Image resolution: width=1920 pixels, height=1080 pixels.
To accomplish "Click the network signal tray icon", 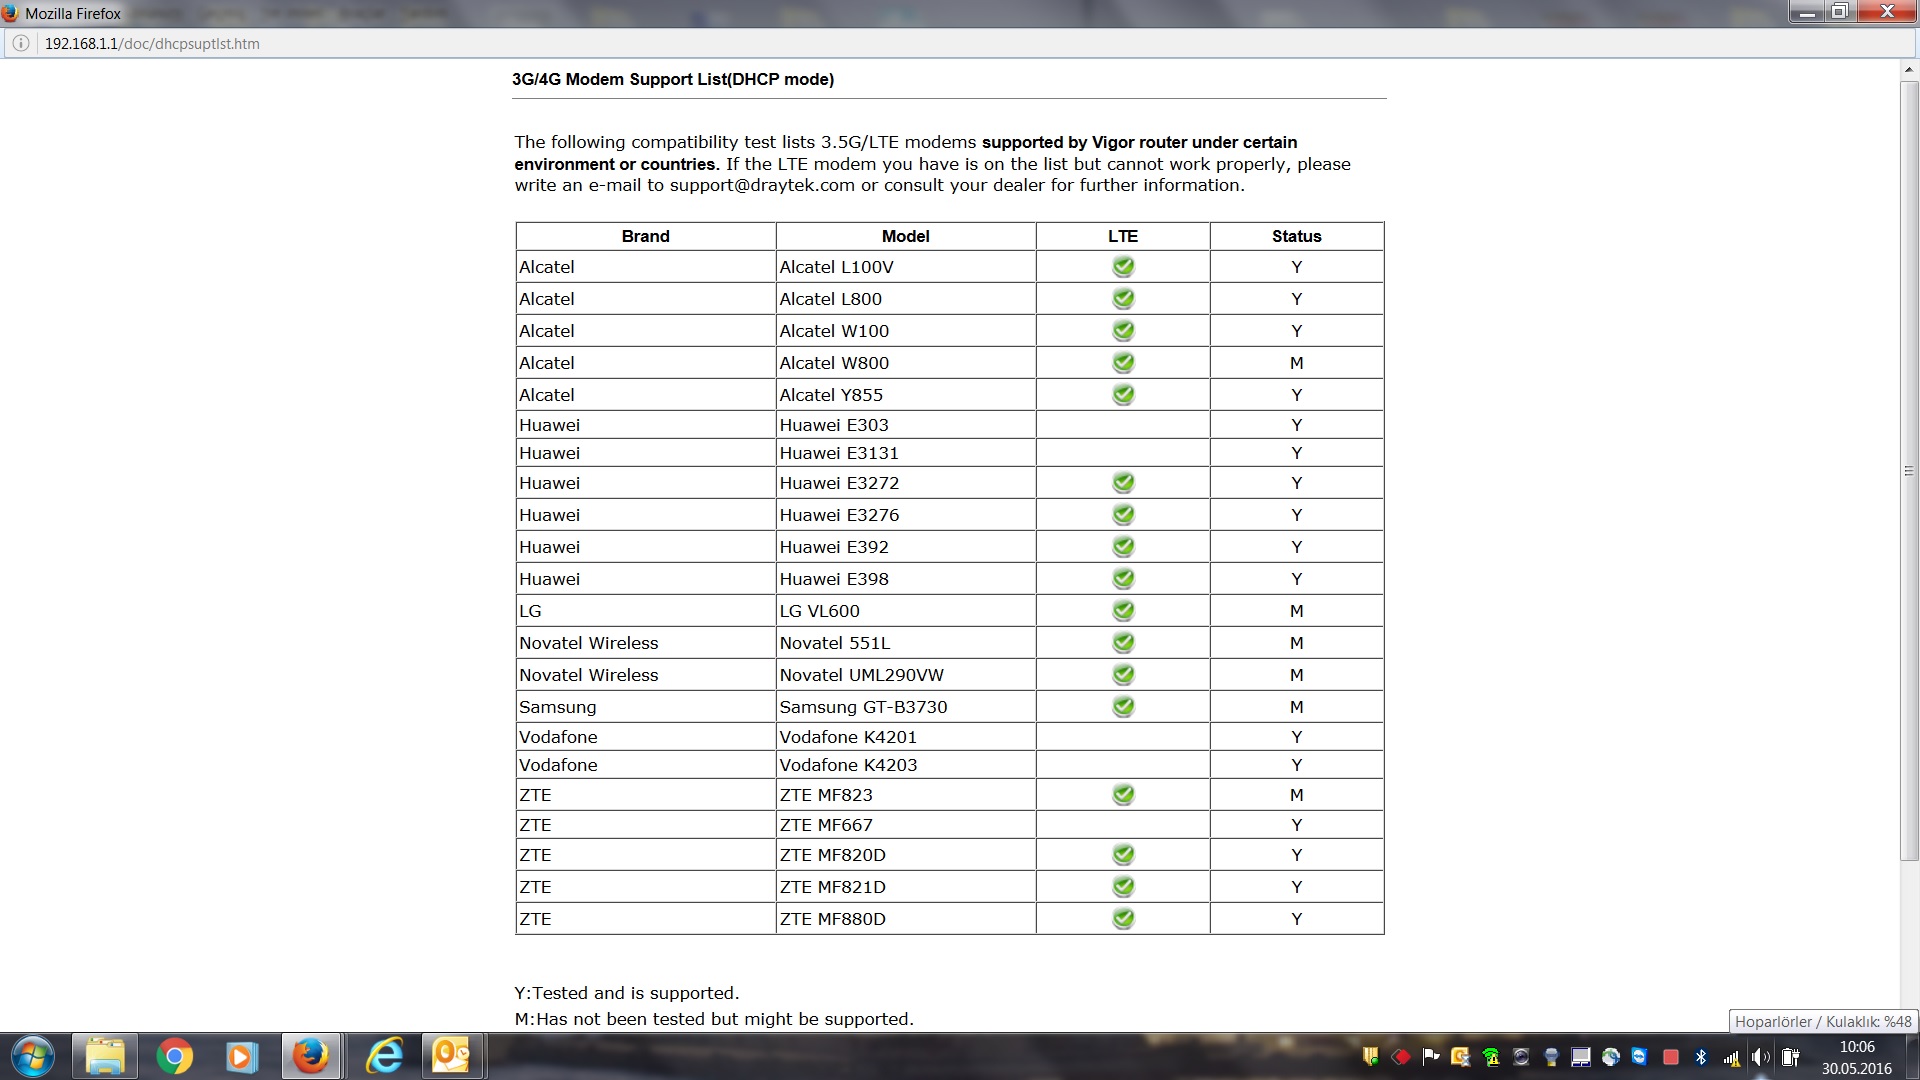I will point(1731,1057).
